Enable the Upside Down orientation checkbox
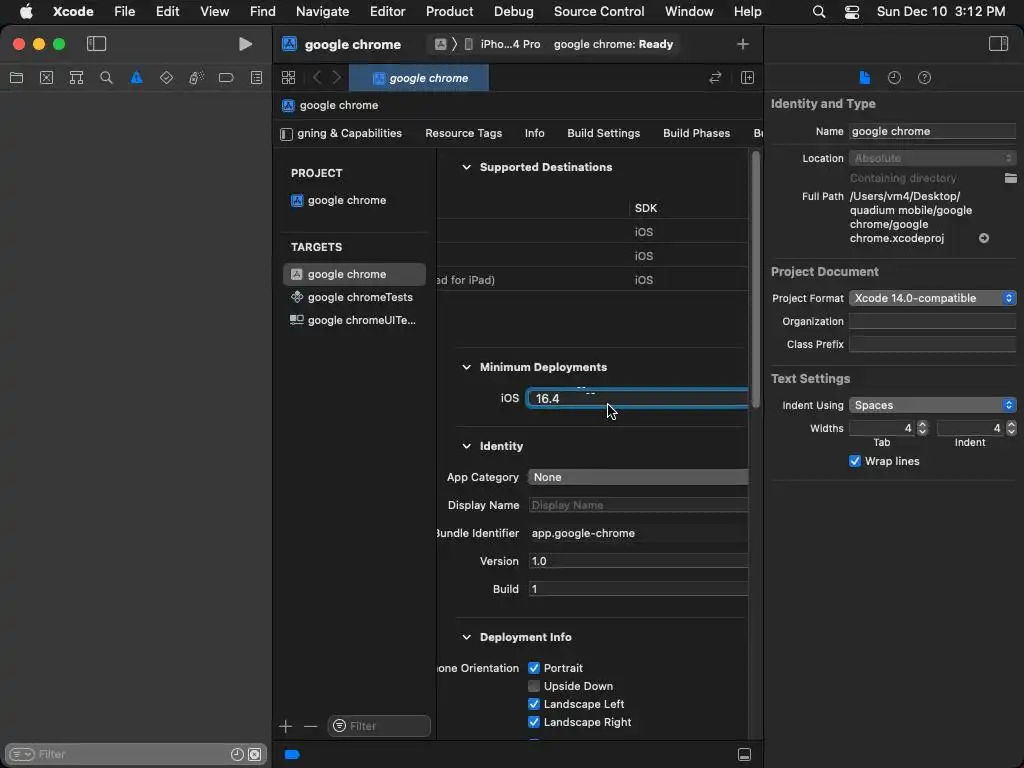 click(x=534, y=686)
